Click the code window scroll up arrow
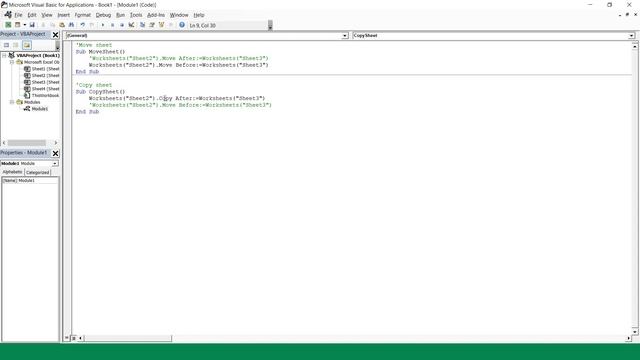This screenshot has width=640, height=360. click(x=635, y=47)
